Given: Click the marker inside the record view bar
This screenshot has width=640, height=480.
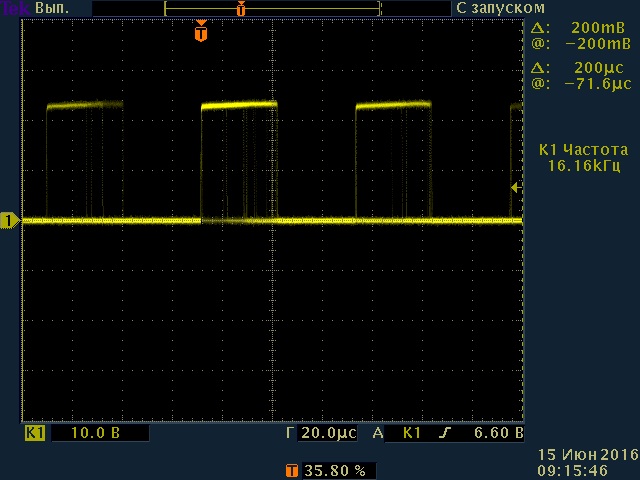Looking at the screenshot, I should click(x=240, y=8).
